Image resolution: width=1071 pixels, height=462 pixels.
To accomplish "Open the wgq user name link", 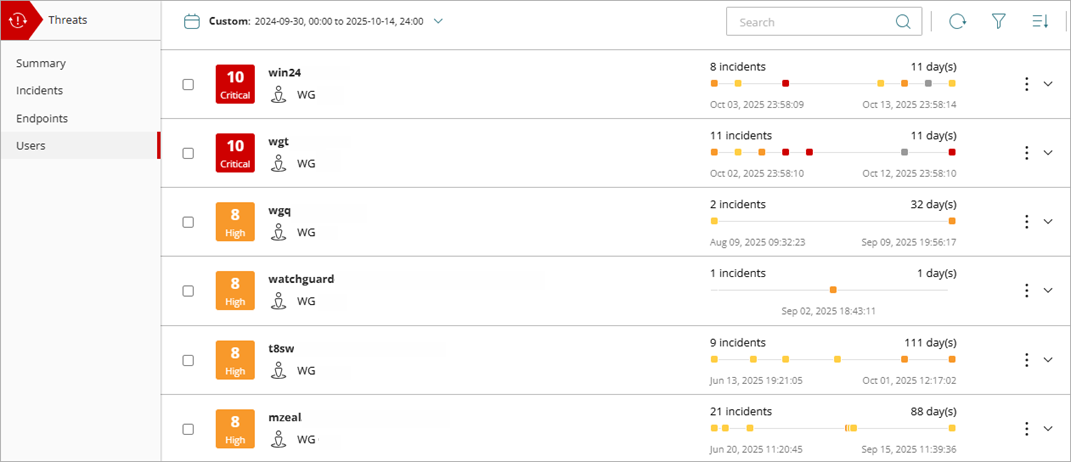I will [x=280, y=210].
